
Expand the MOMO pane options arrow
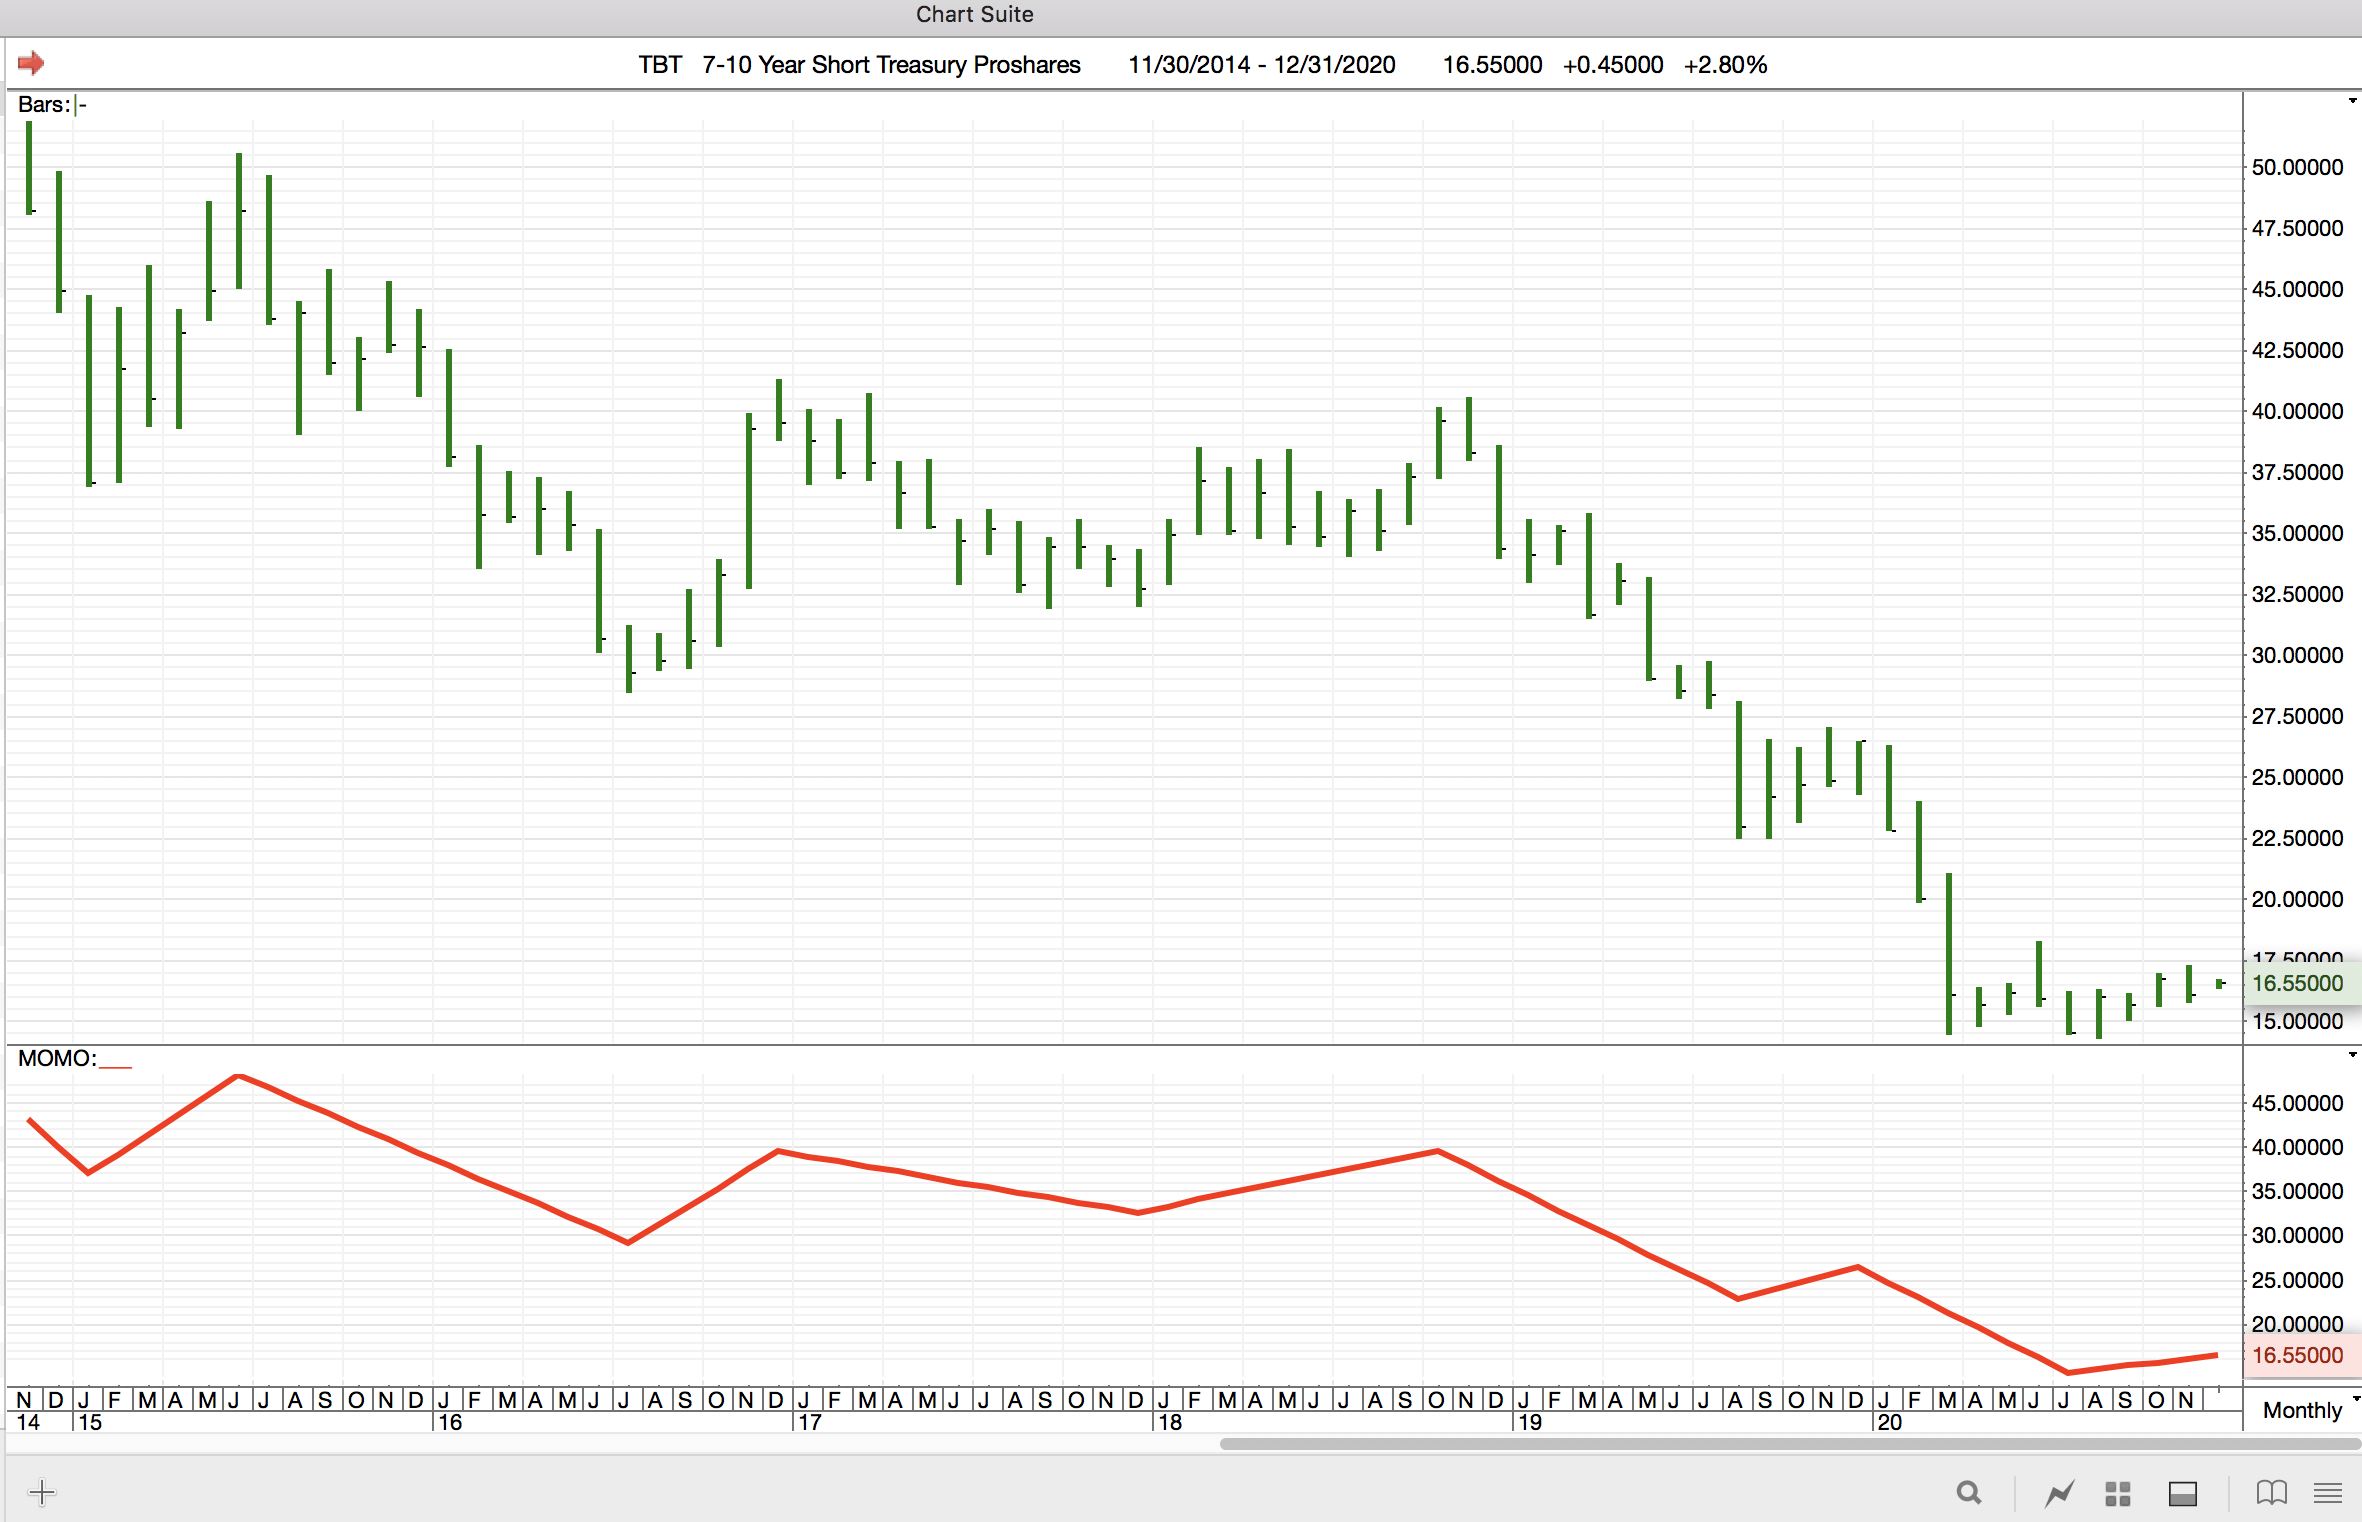2352,1055
